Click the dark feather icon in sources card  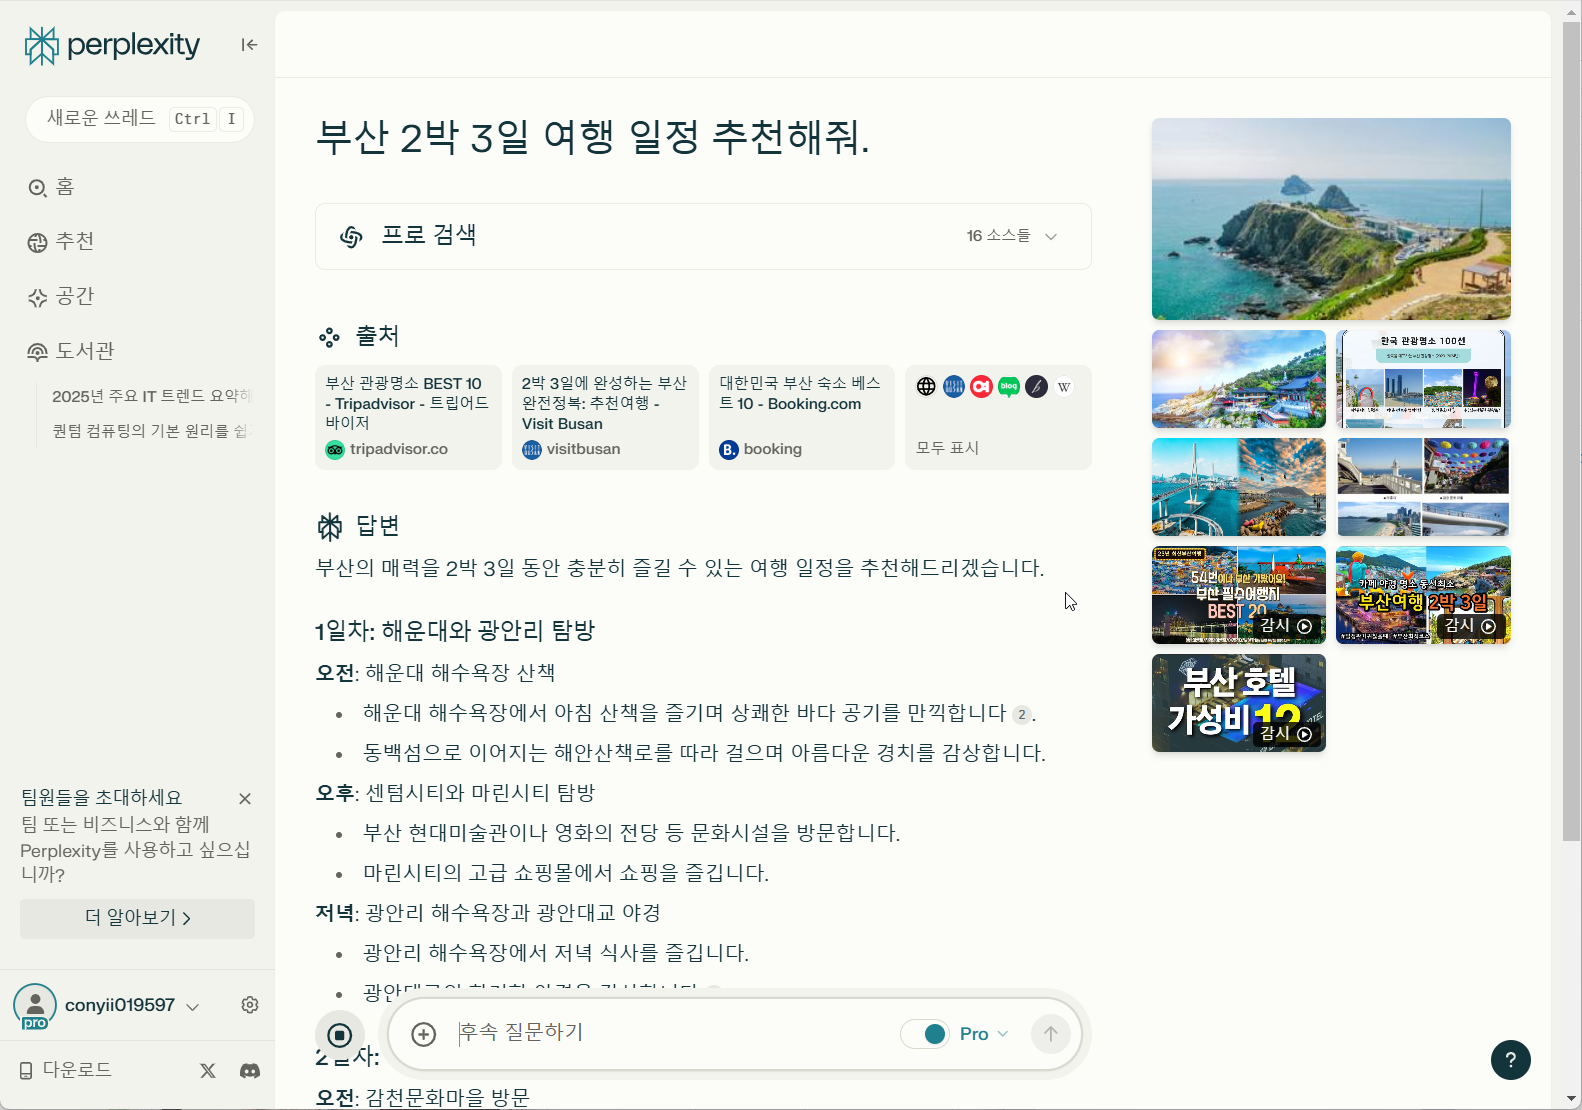click(1036, 386)
